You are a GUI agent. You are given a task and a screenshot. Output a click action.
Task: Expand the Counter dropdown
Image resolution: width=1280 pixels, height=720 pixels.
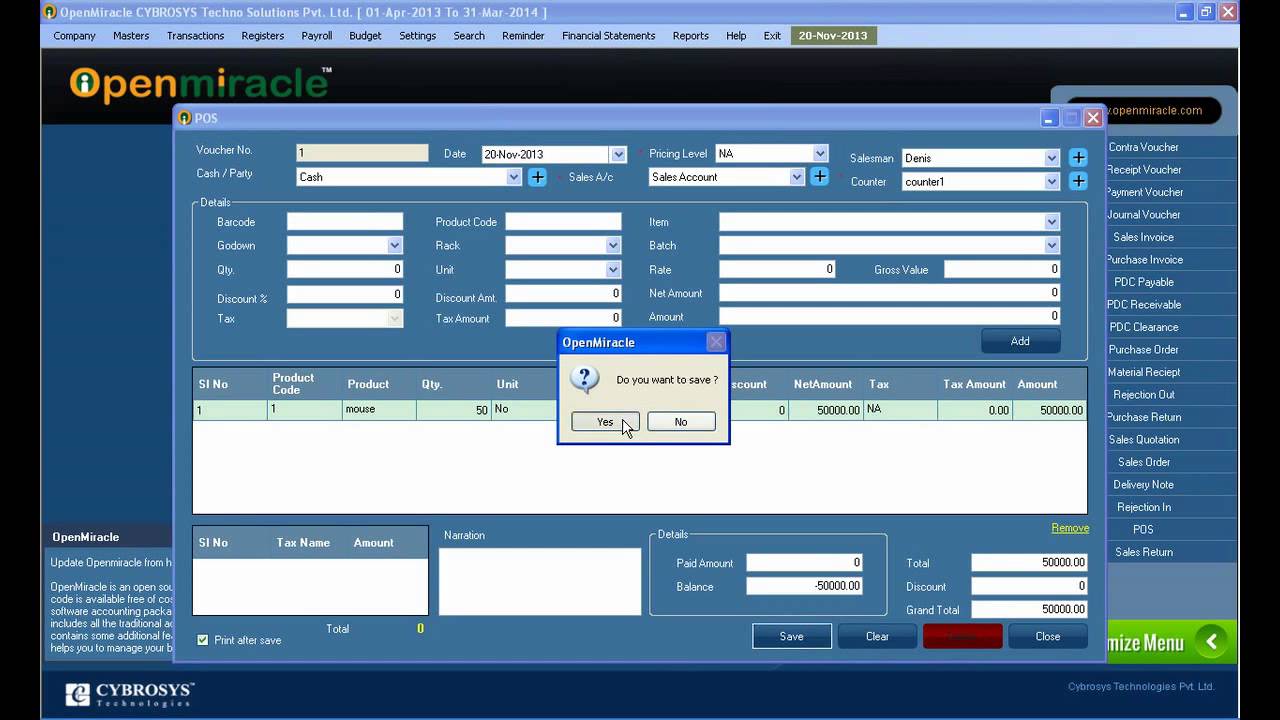tap(1052, 182)
